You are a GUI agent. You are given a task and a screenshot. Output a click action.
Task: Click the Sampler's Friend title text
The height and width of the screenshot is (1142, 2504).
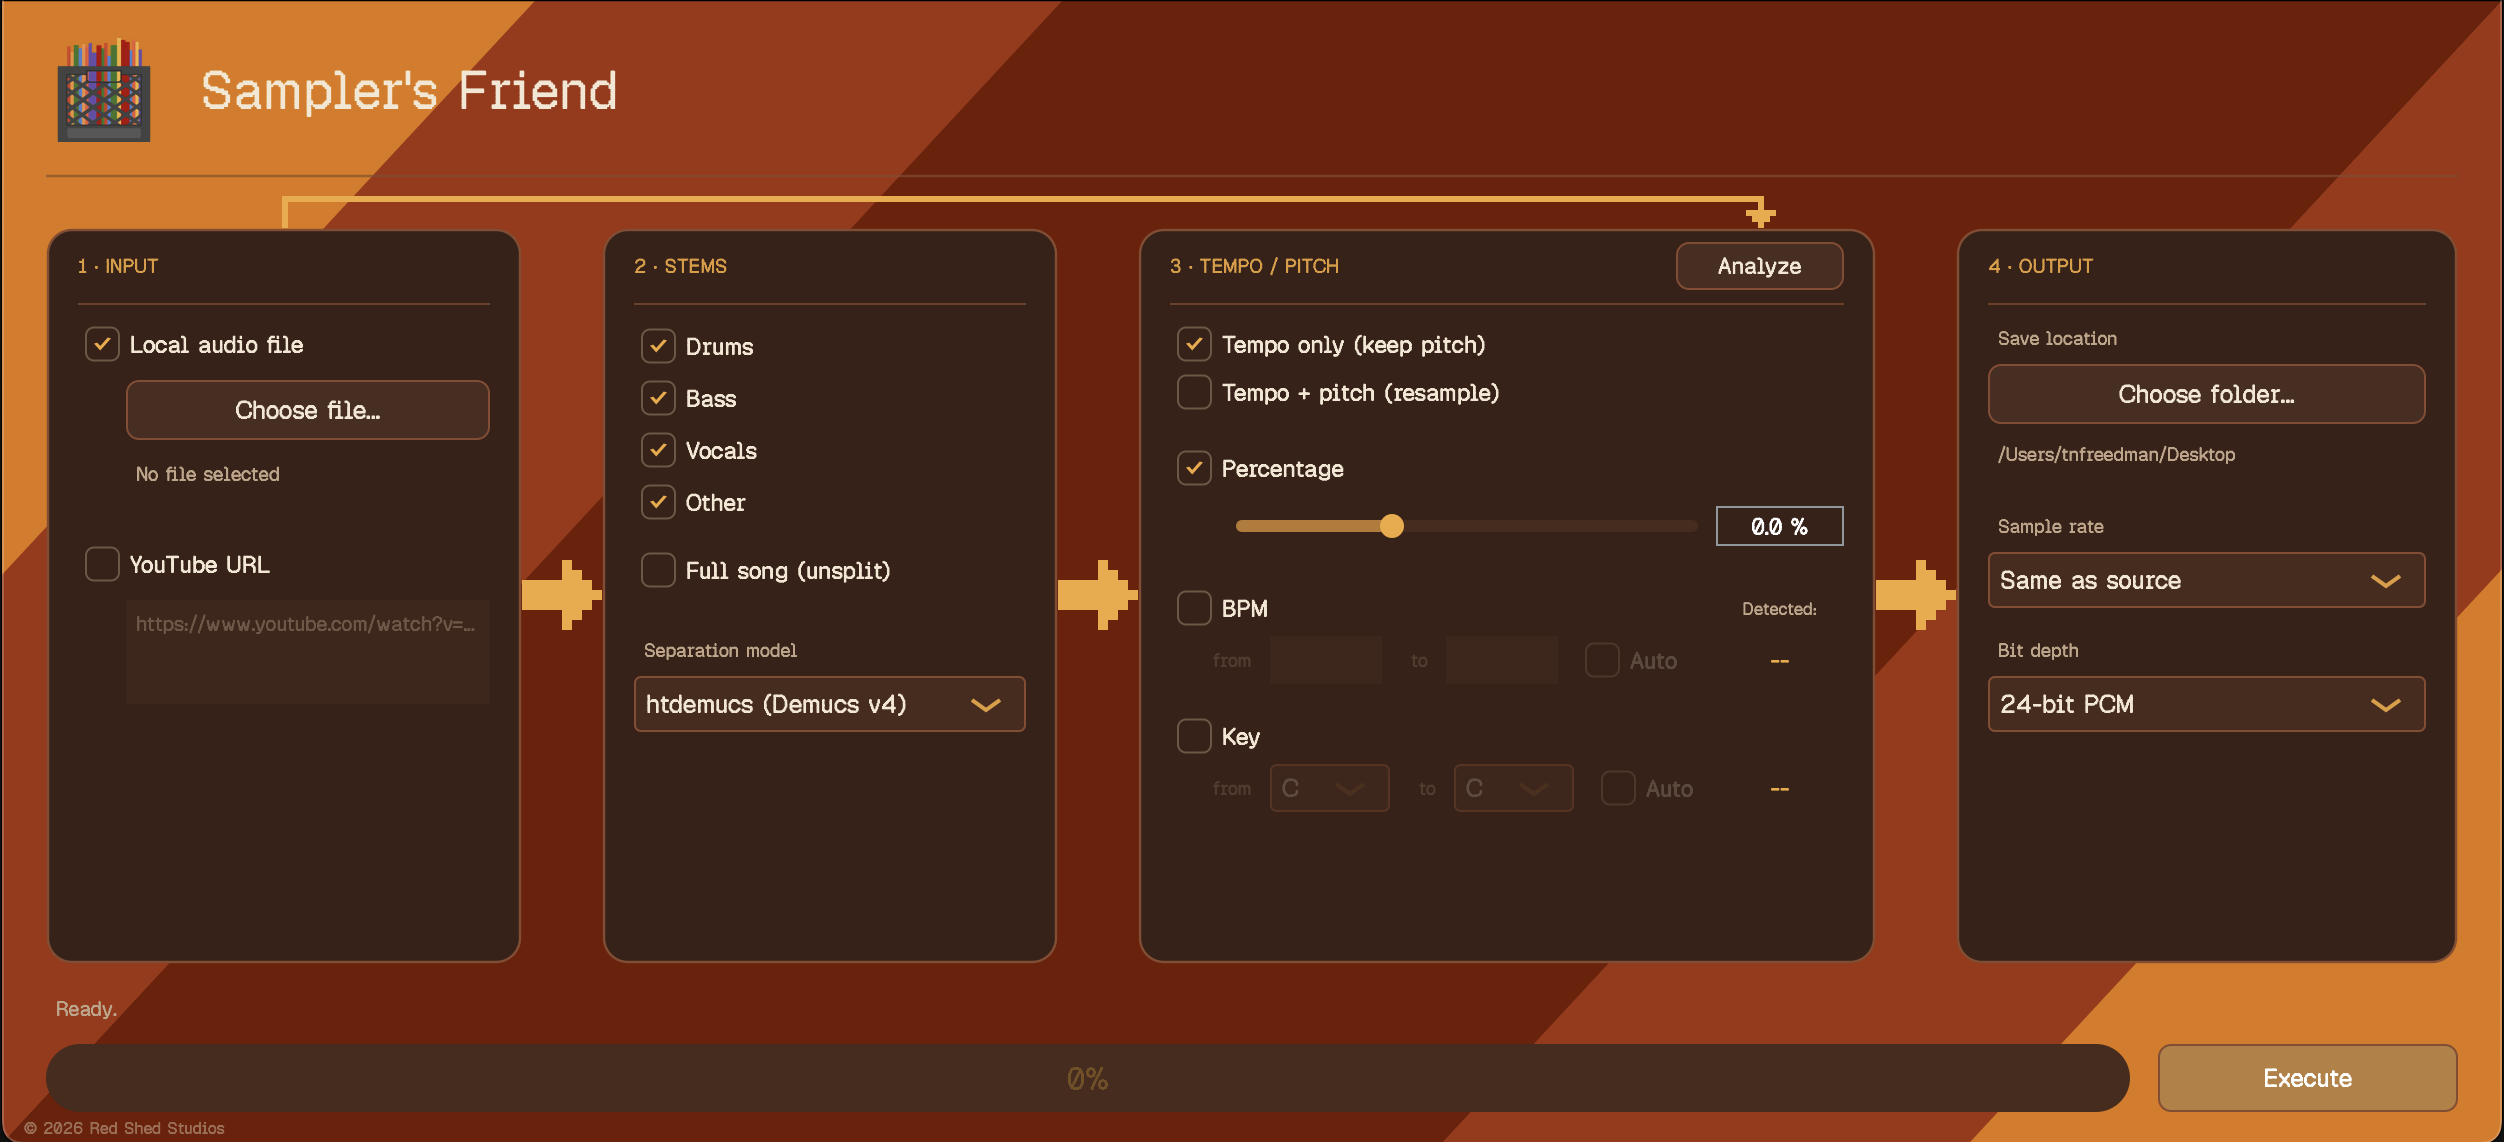click(409, 91)
